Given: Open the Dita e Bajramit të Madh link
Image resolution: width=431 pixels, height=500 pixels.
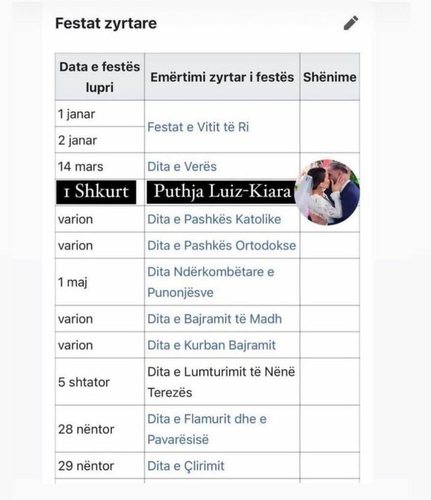Looking at the screenshot, I should click(214, 319).
